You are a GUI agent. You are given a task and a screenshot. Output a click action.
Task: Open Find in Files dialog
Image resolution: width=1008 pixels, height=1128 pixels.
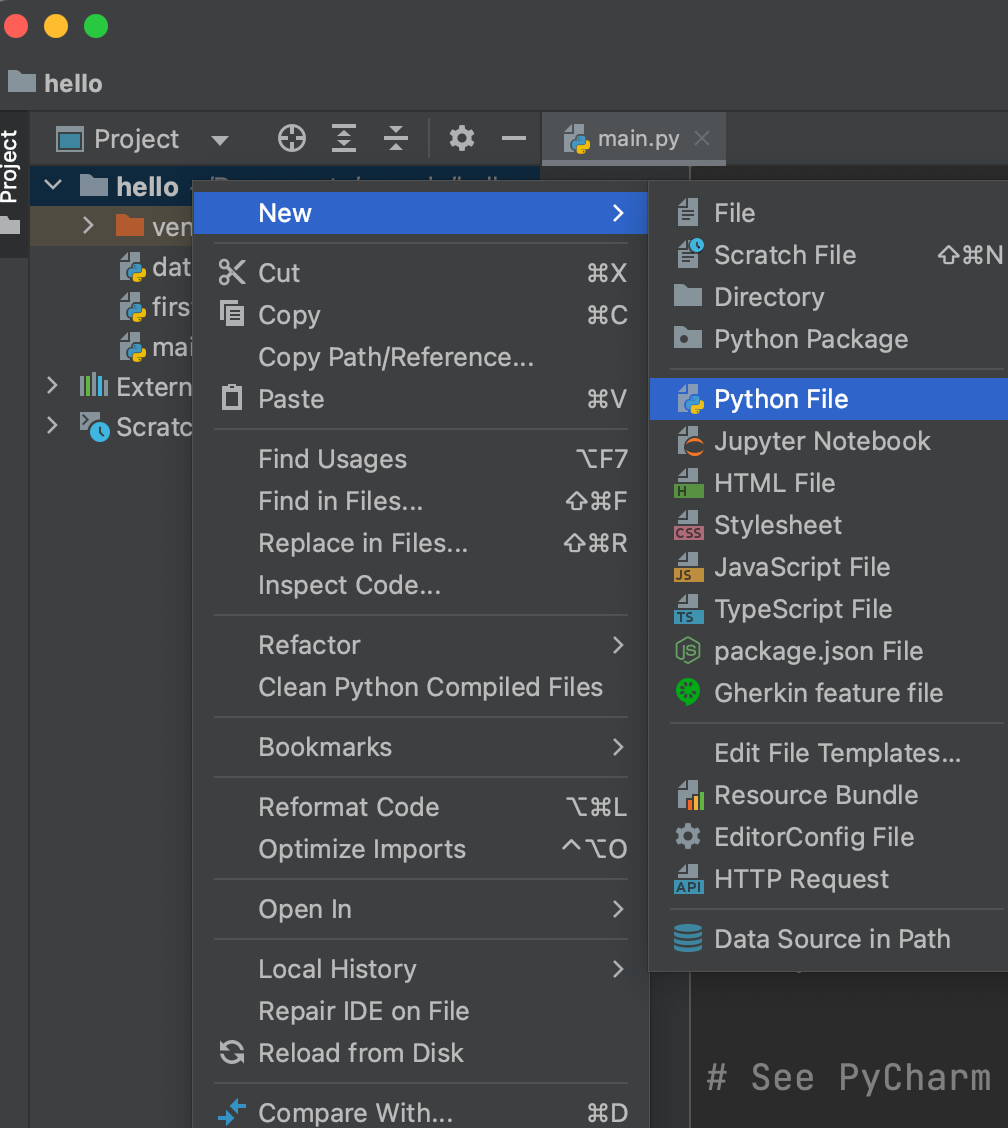click(421, 501)
